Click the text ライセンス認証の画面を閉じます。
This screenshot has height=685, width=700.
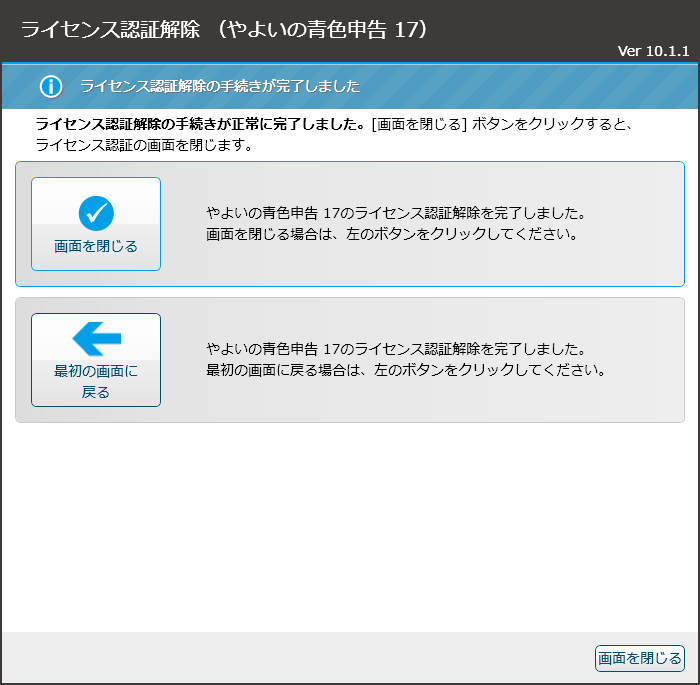pos(145,145)
